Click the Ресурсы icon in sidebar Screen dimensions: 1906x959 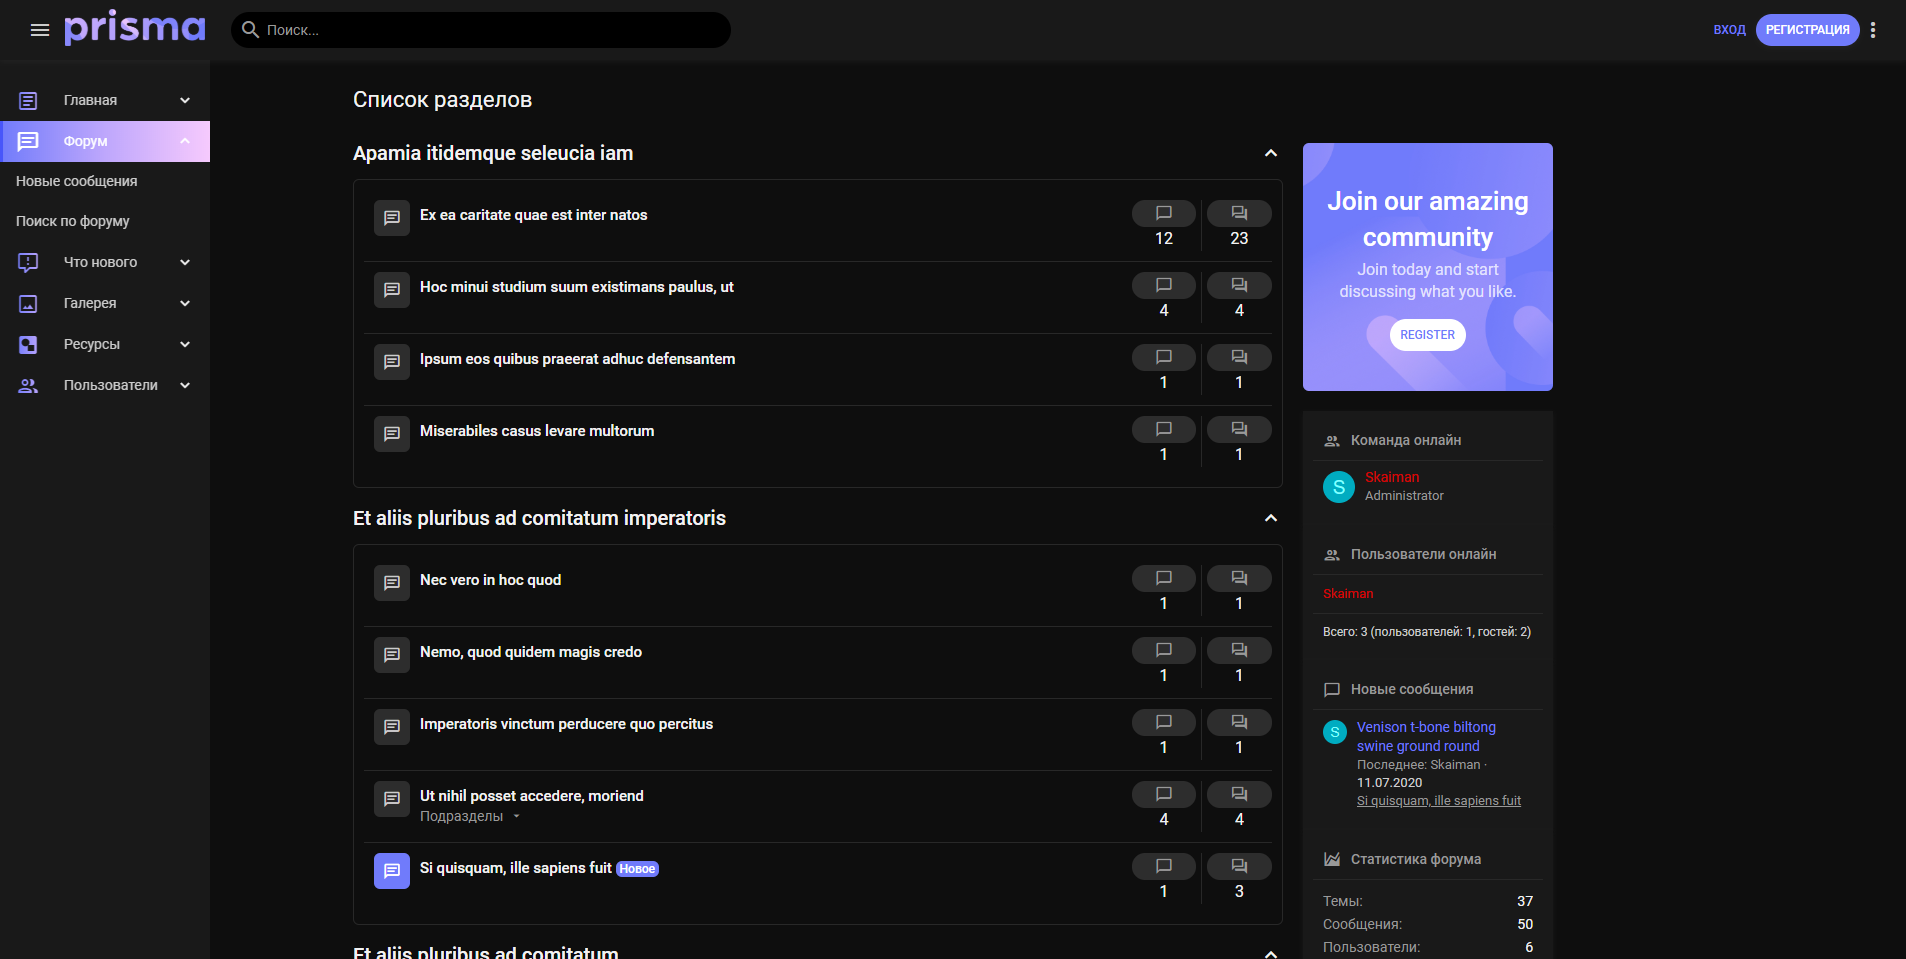28,345
